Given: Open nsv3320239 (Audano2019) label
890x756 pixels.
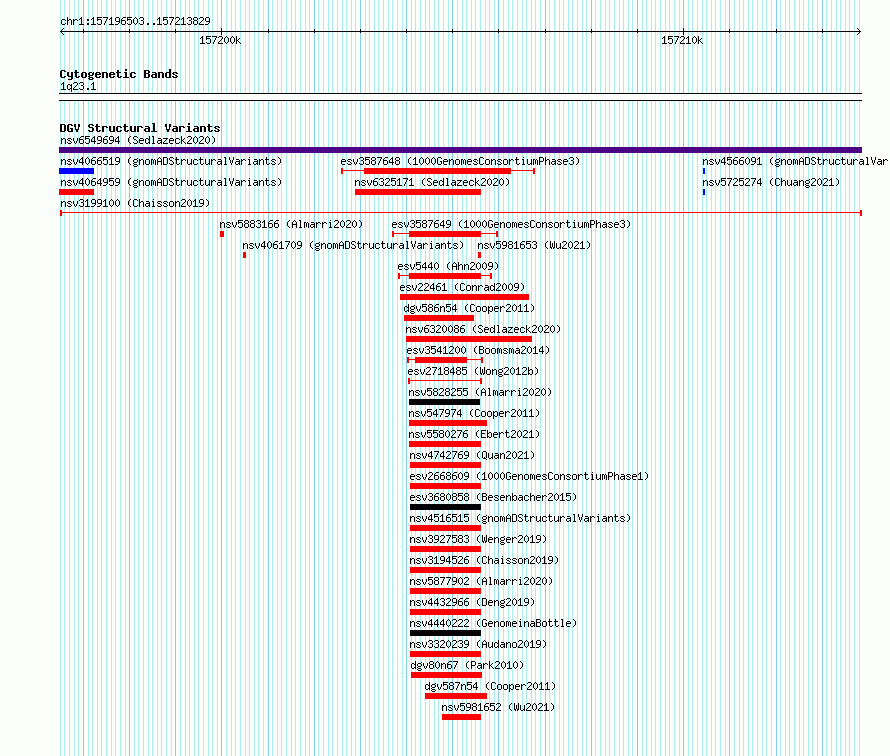Looking at the screenshot, I should [x=478, y=644].
